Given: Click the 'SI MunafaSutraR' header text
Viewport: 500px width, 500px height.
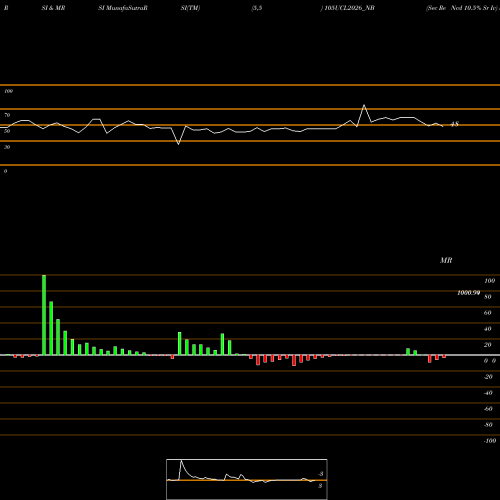Looking at the screenshot, I should coord(123,8).
